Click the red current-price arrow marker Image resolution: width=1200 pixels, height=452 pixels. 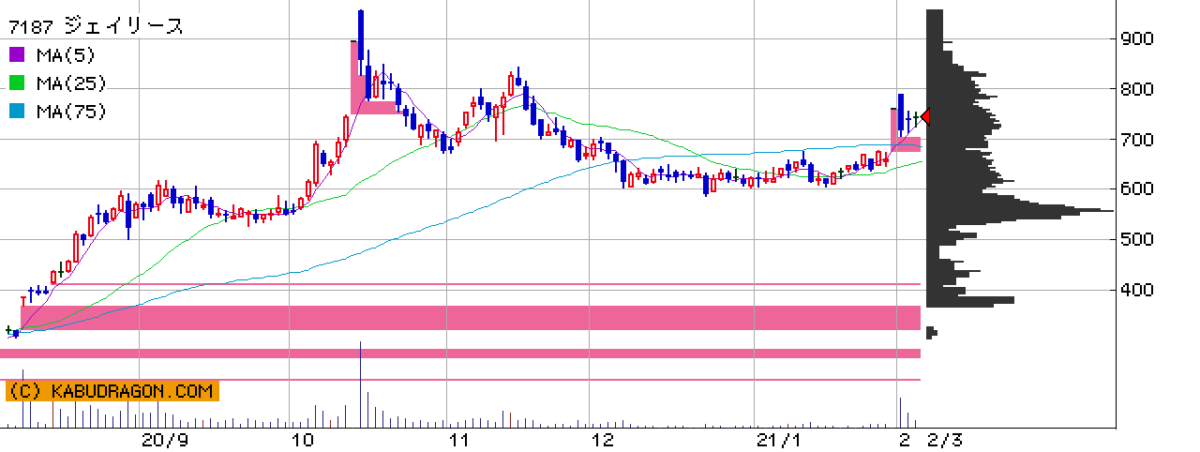(x=926, y=118)
